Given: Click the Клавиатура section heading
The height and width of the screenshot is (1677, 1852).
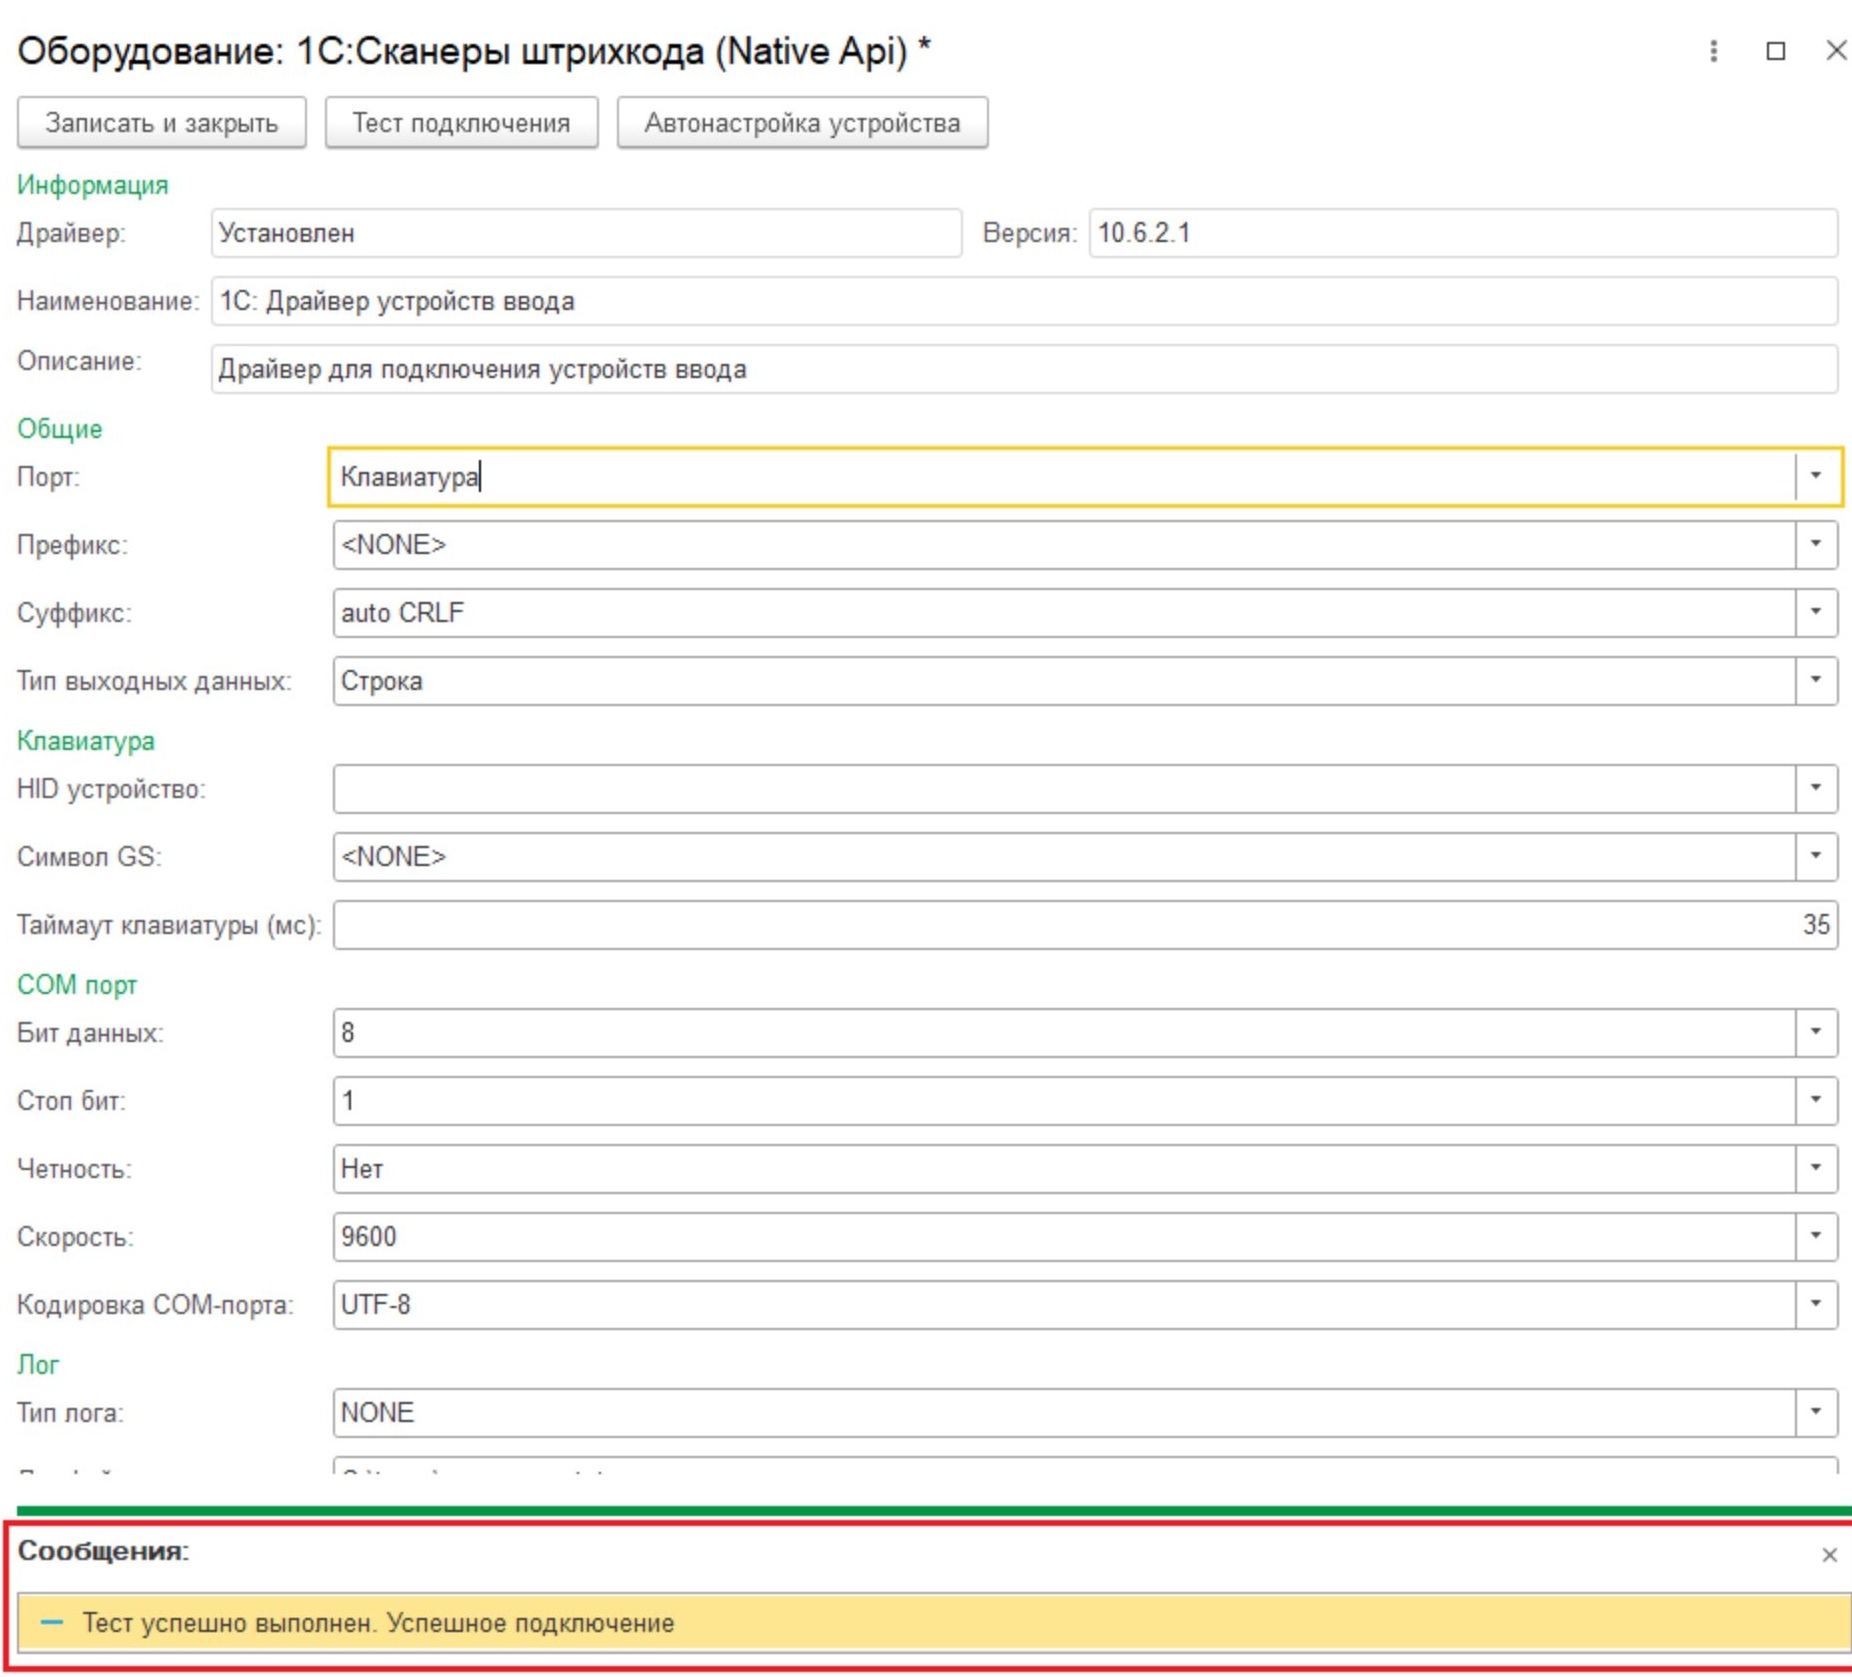Looking at the screenshot, I should pos(86,741).
